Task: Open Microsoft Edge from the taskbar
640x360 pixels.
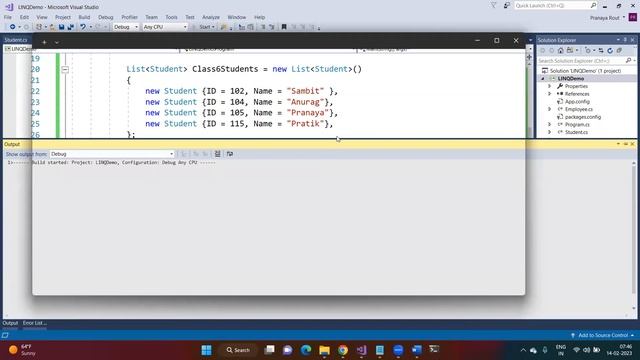Action: [x=306, y=350]
